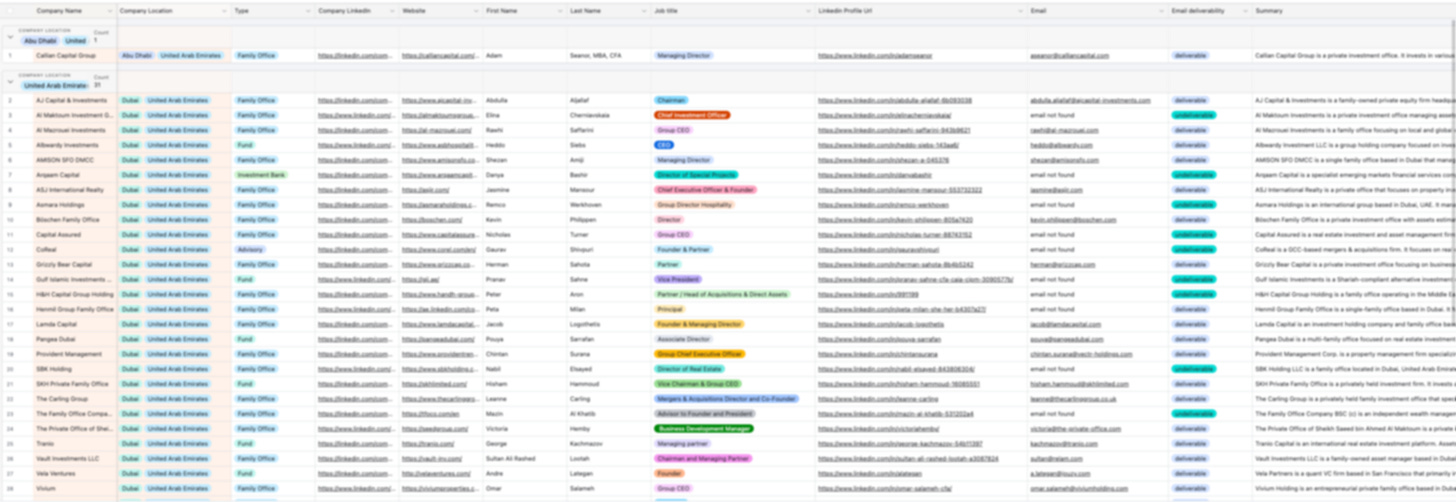Select row number 28 in the grid
Viewport: 1456px width, 502px height.
pos(9,489)
